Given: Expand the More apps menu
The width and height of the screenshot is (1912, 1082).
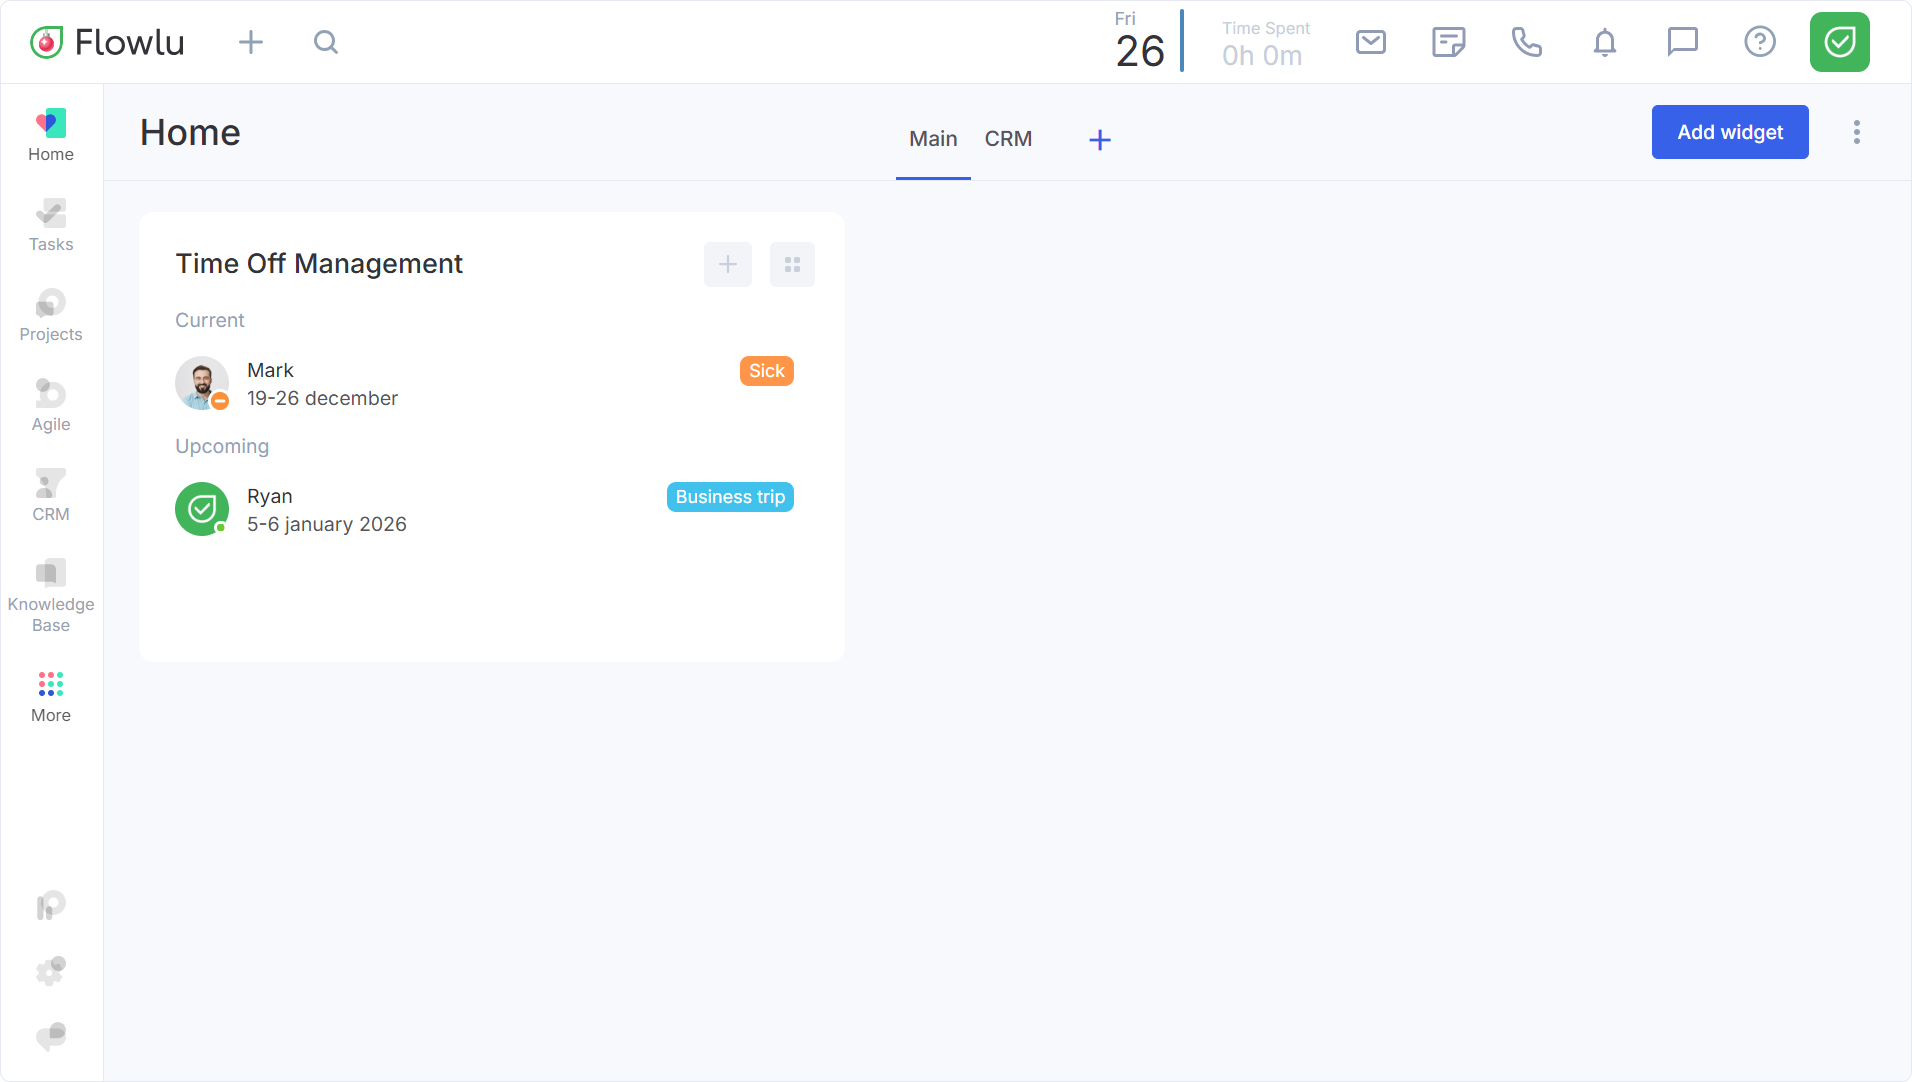Looking at the screenshot, I should pyautogui.click(x=51, y=697).
